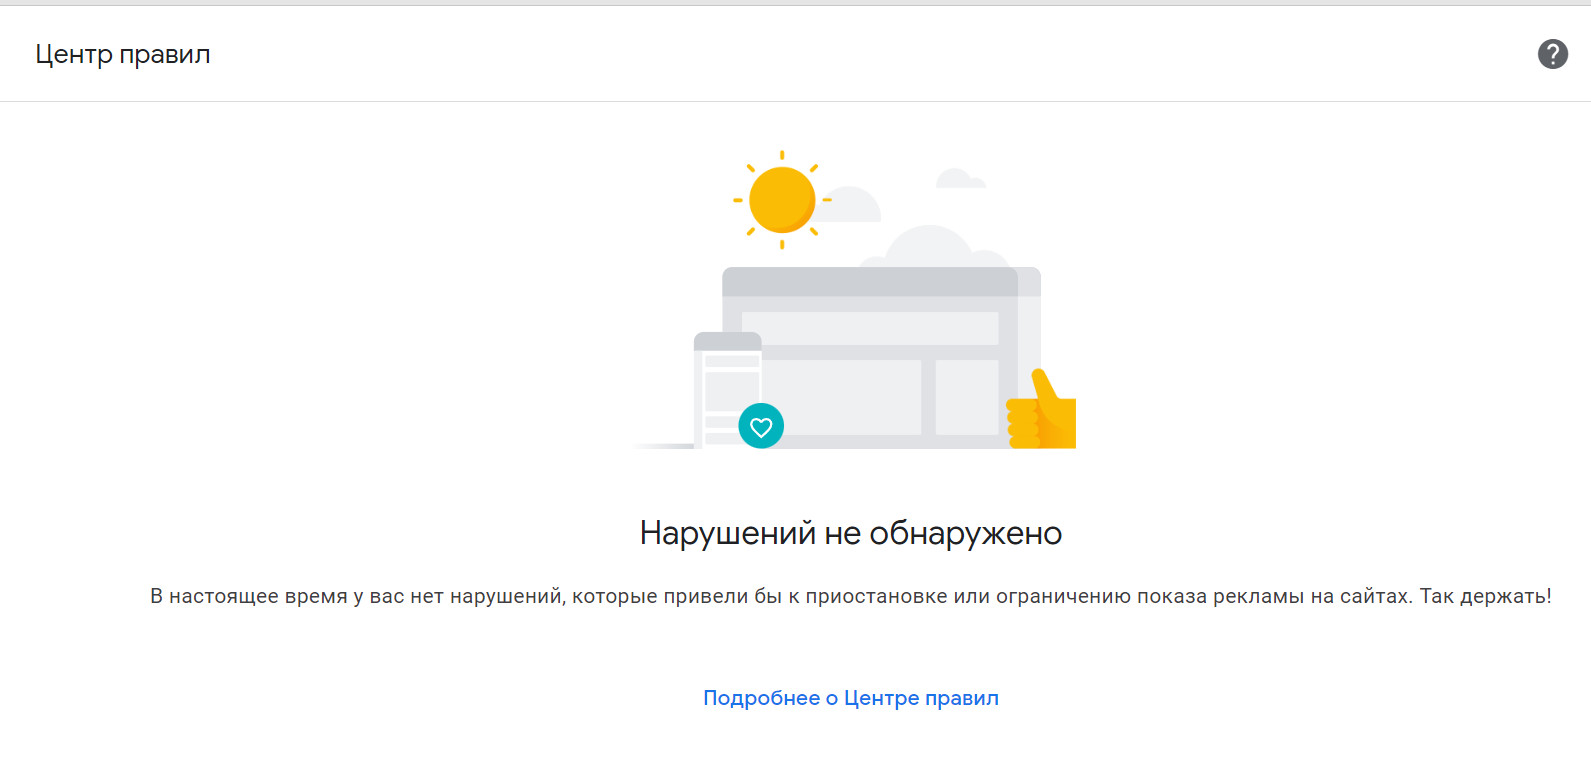Click the 'Так держать!' text
This screenshot has width=1591, height=757.
click(x=1485, y=596)
